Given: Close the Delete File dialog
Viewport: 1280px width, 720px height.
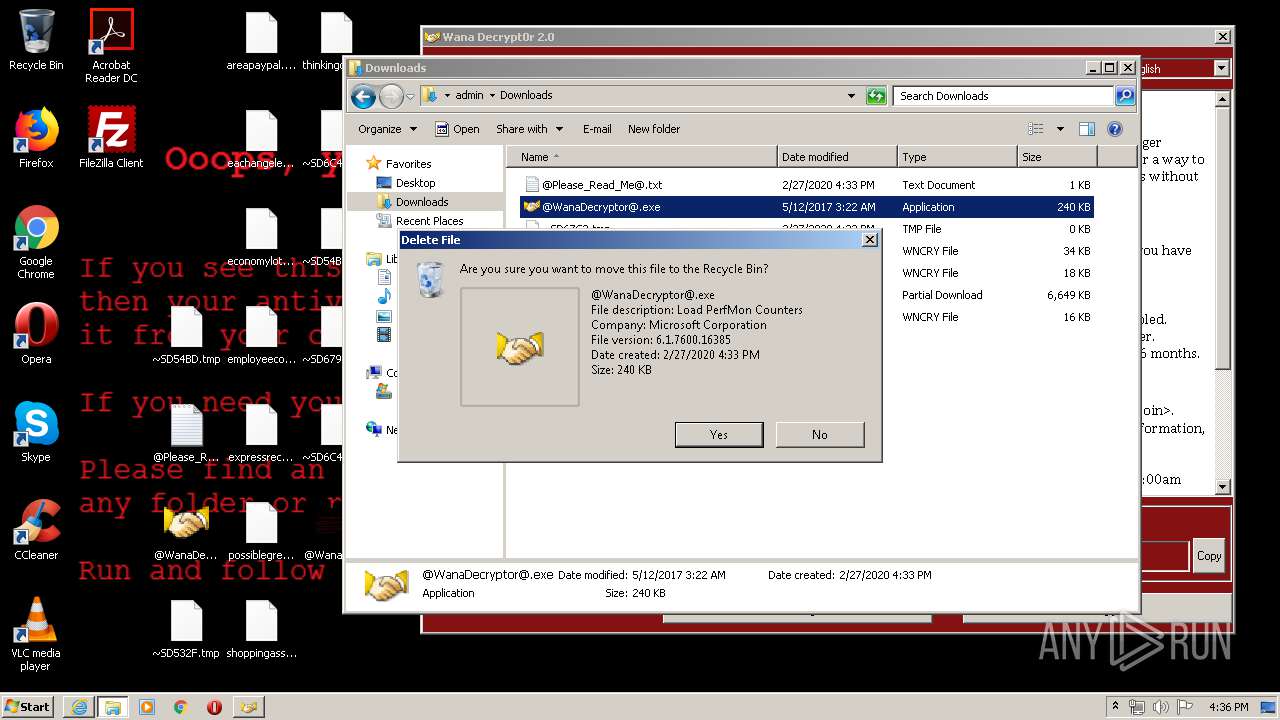Looking at the screenshot, I should 869,240.
